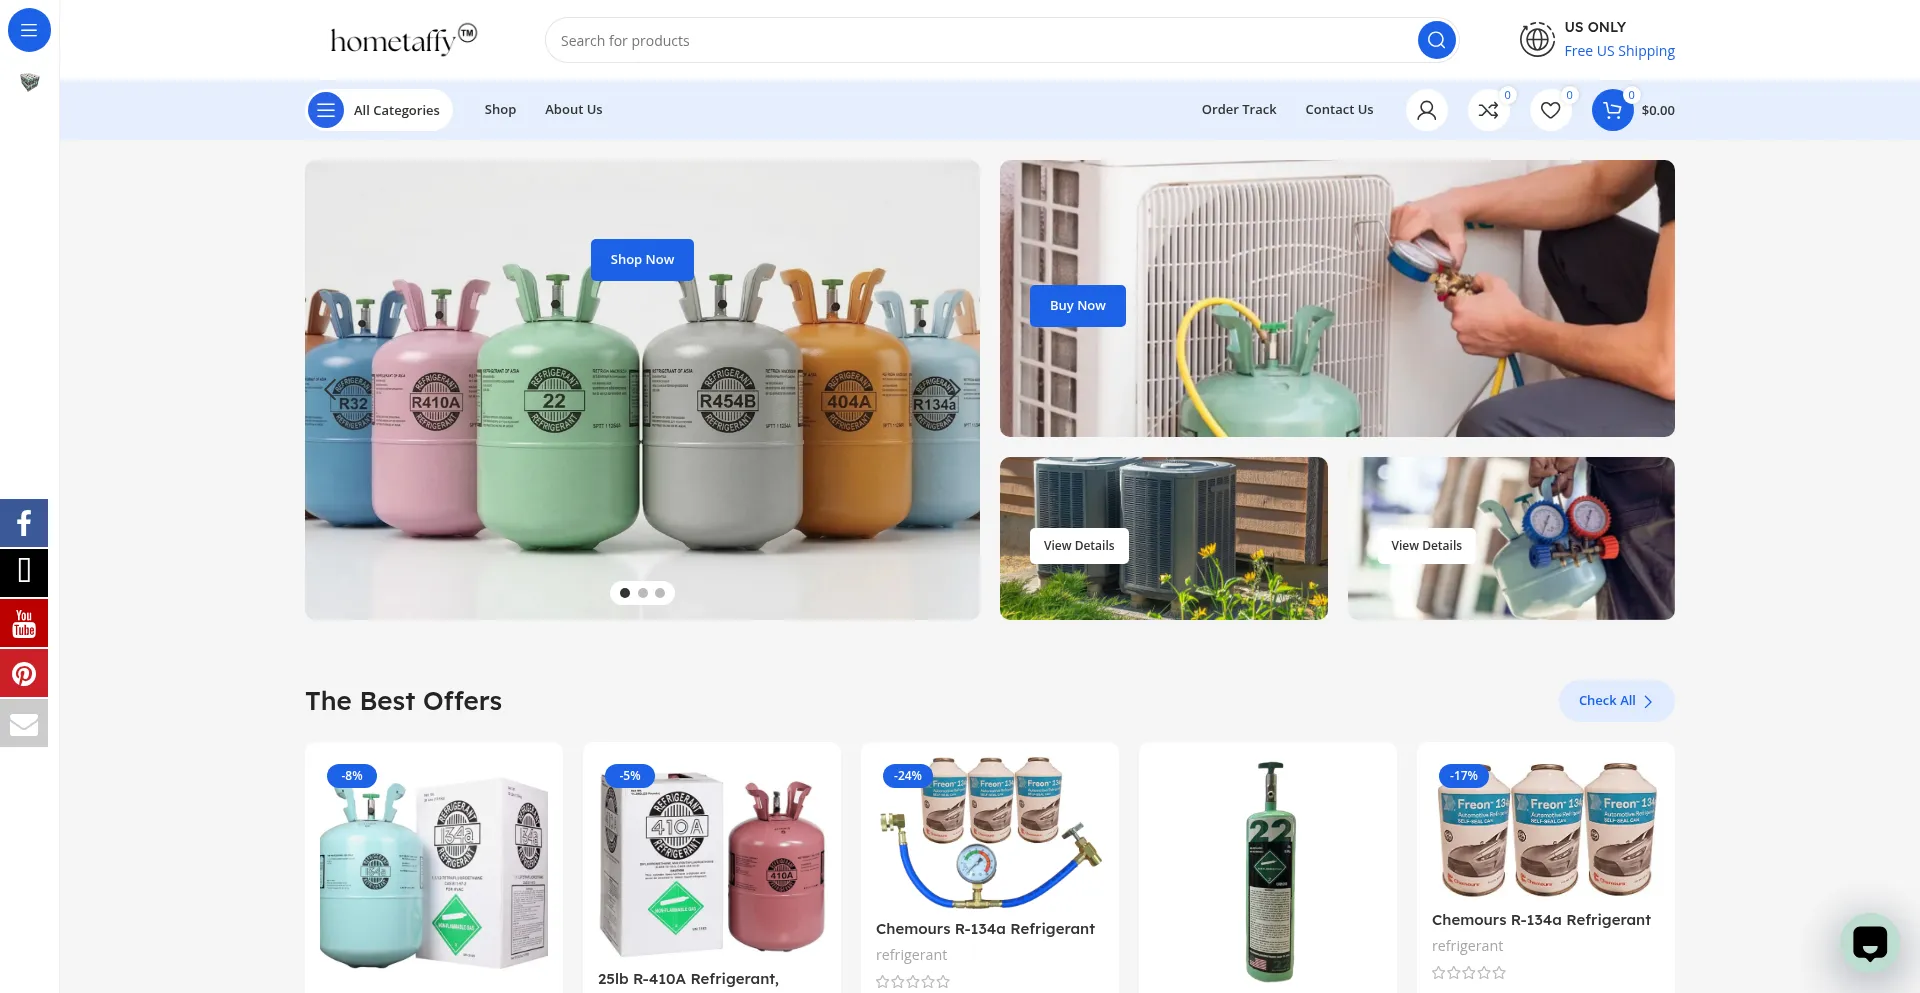Open the About Us page
This screenshot has height=993, width=1920.
(x=574, y=110)
